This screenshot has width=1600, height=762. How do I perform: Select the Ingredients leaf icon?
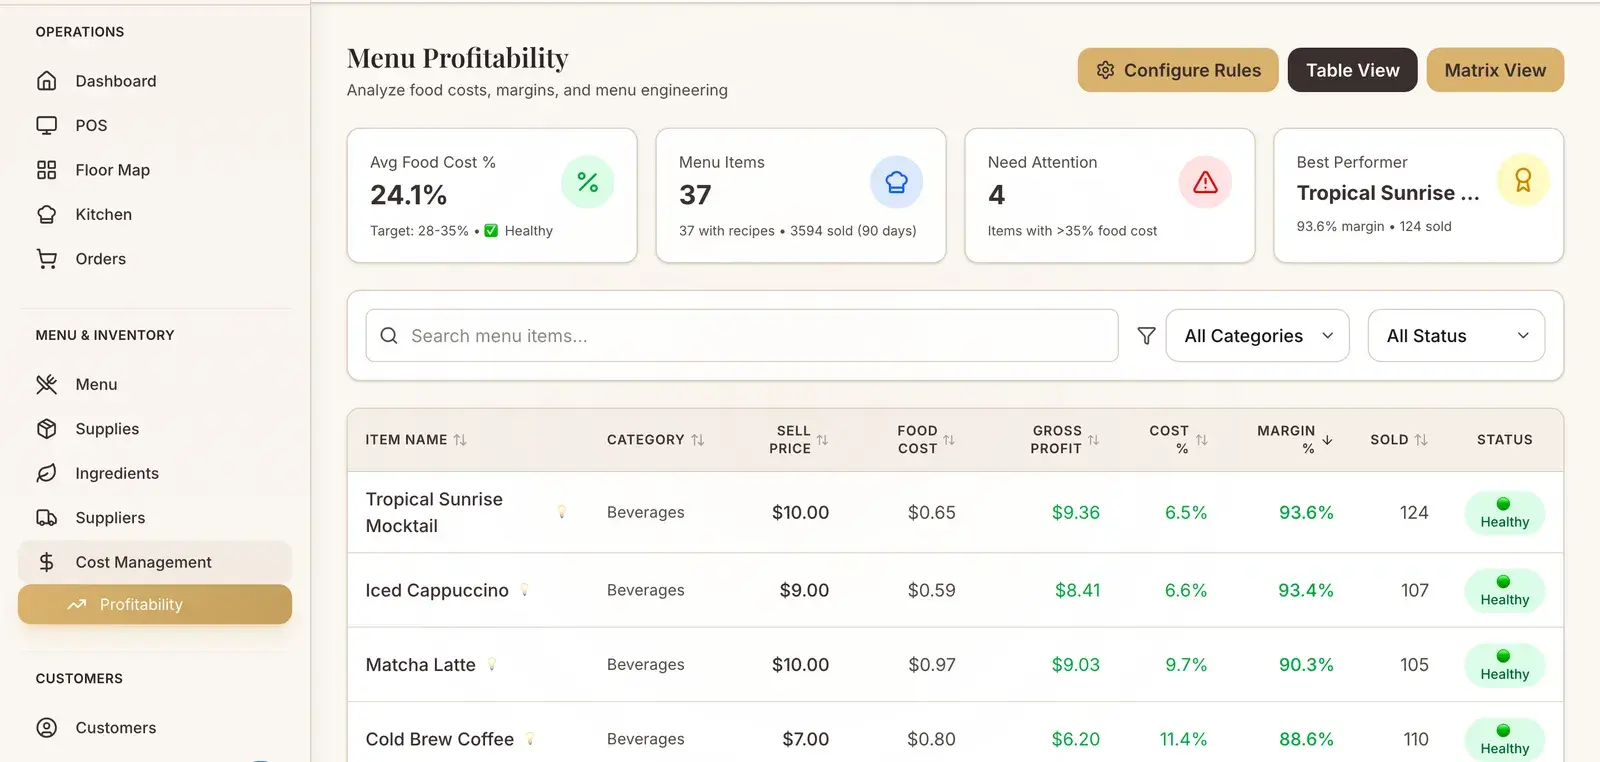click(47, 473)
